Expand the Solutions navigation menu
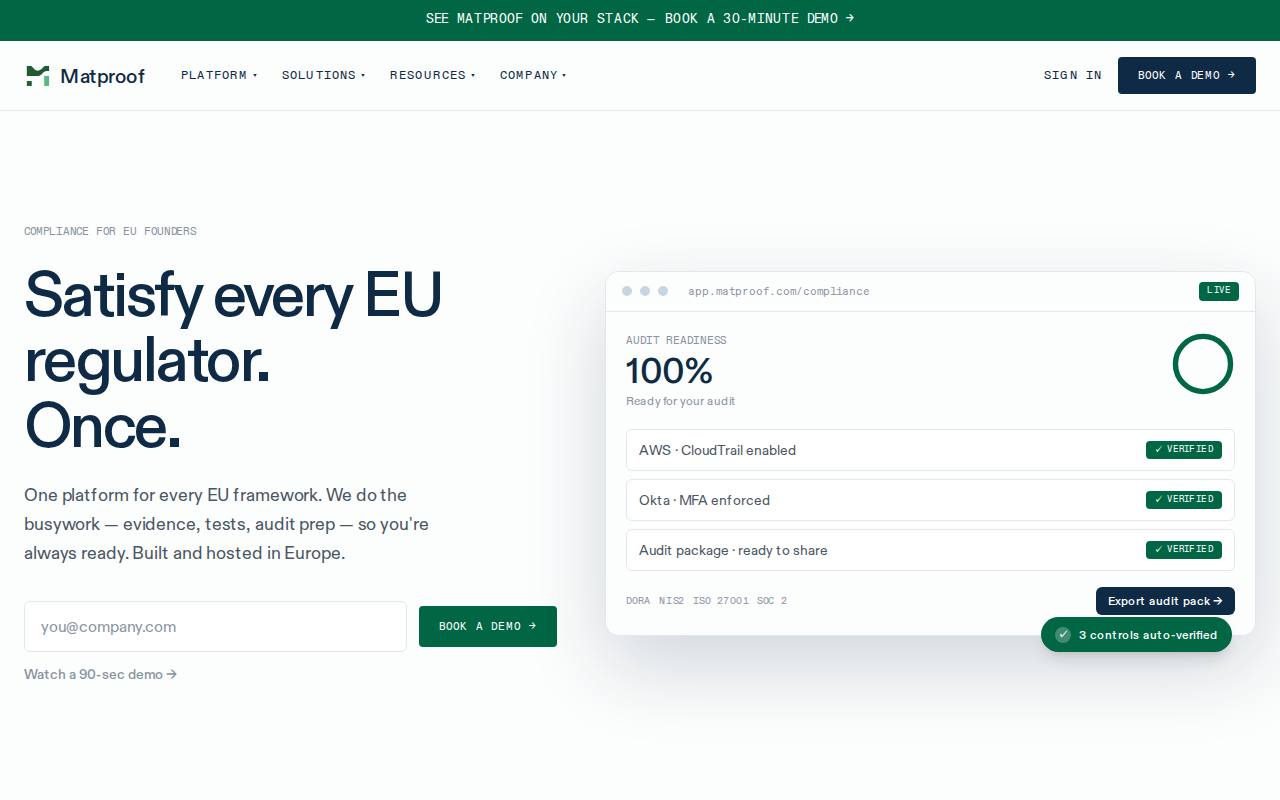The image size is (1280, 800). point(323,75)
